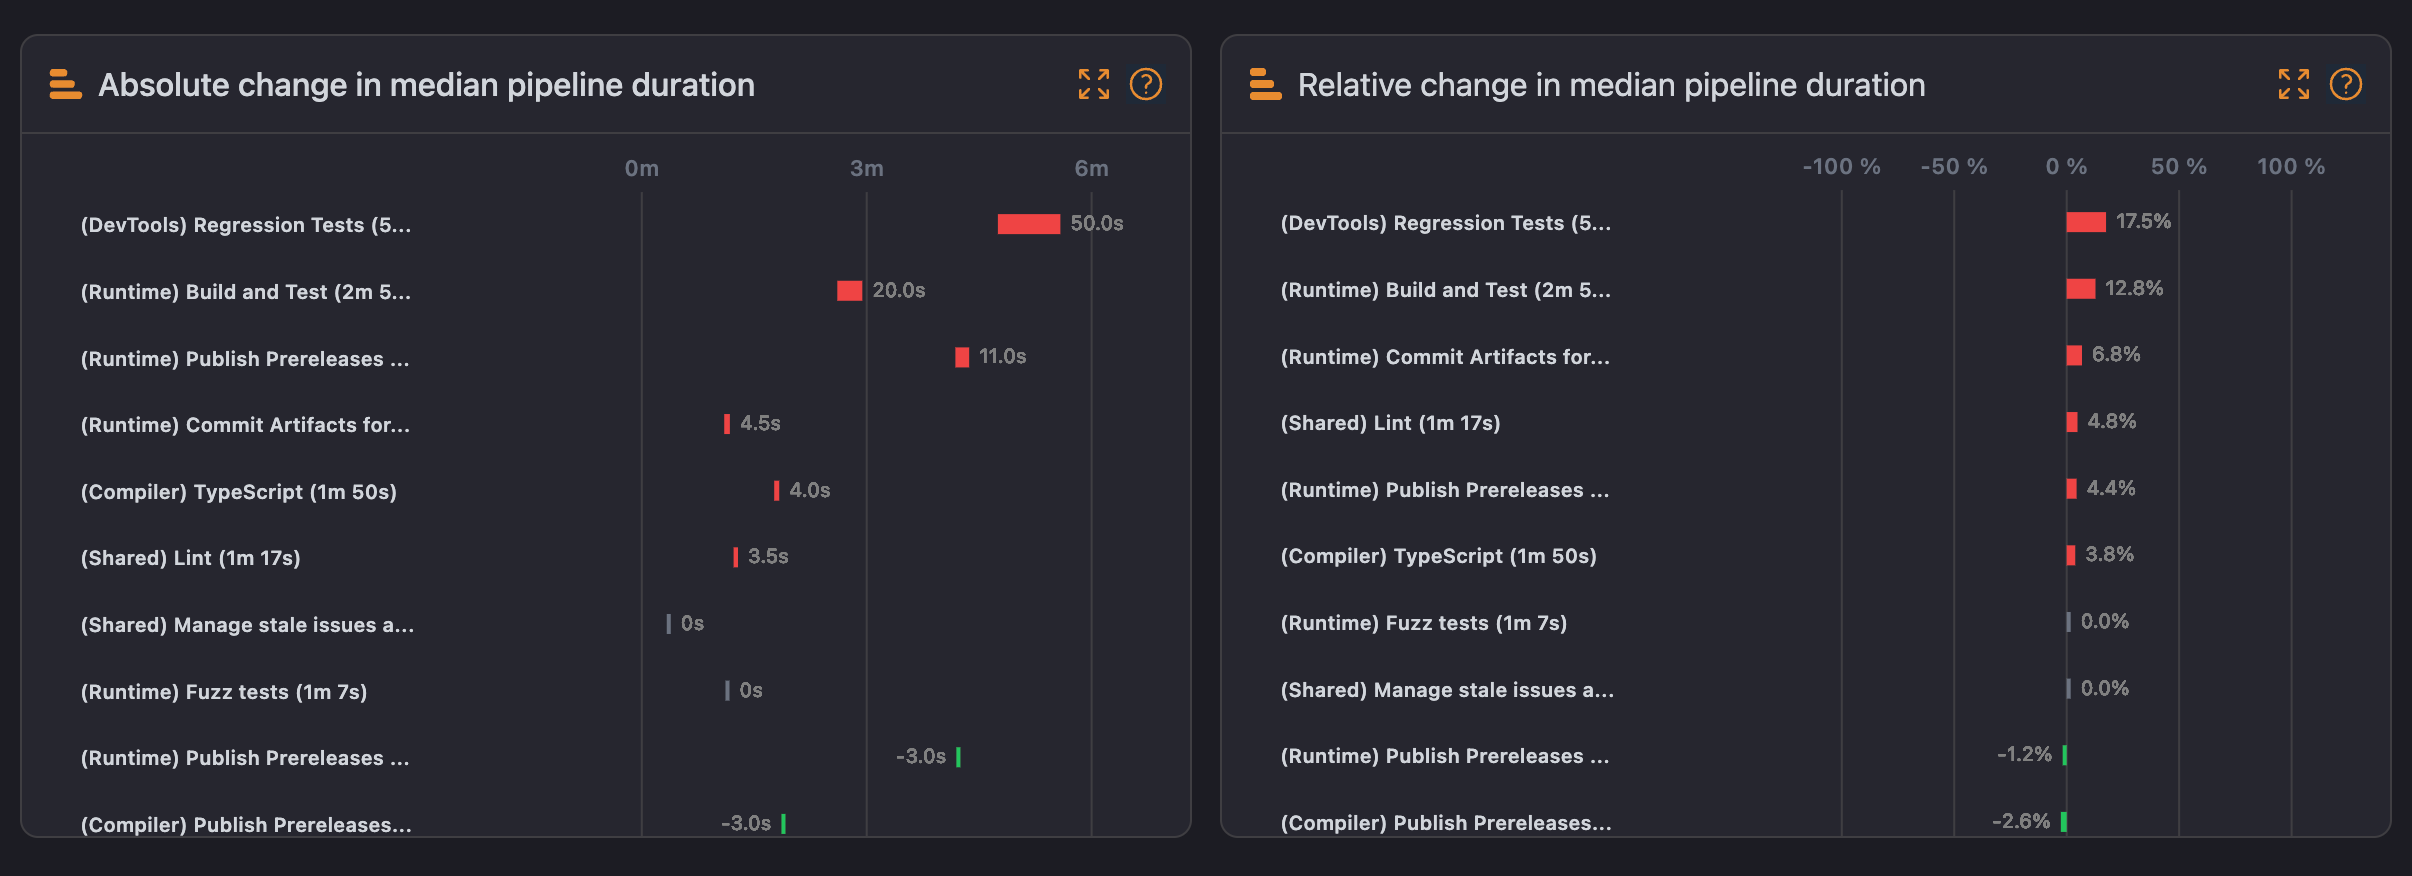
Task: Click the 3.8% value label
Action: click(x=2110, y=554)
